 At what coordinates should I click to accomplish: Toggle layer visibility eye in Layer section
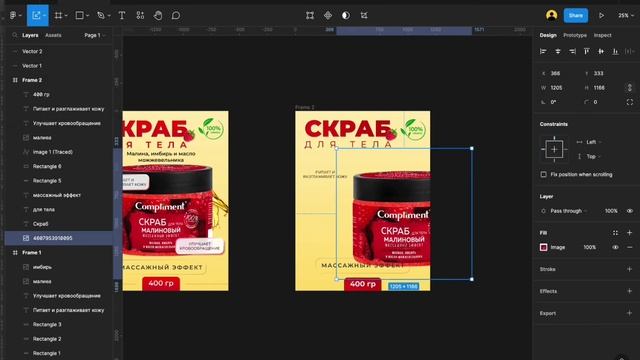point(629,211)
